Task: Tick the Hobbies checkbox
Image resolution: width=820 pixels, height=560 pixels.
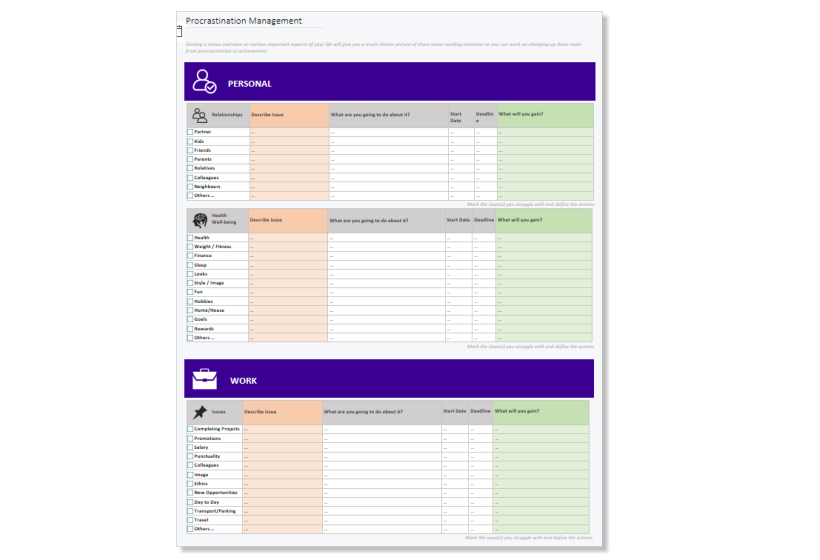Action: click(x=190, y=302)
